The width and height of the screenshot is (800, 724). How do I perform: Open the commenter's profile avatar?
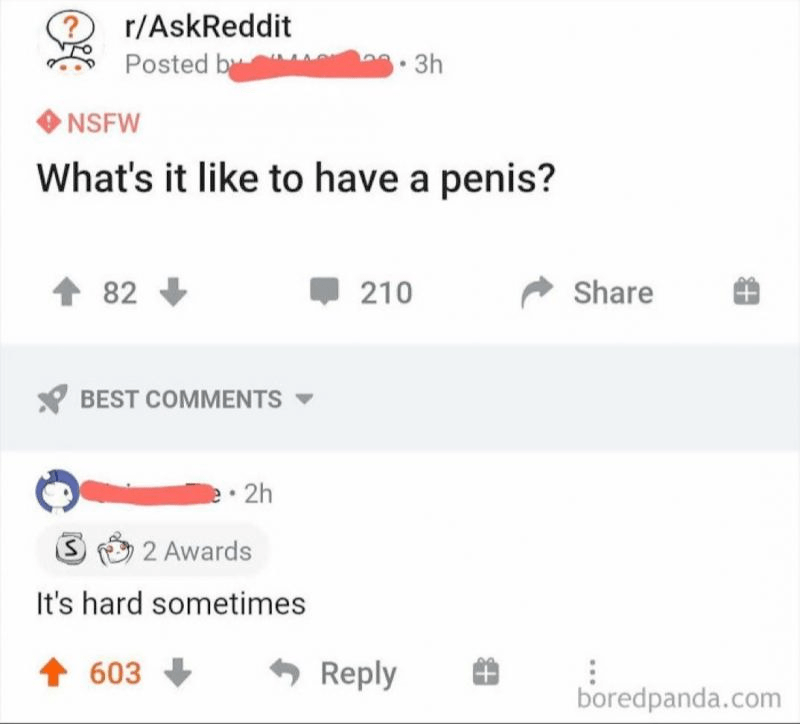tap(57, 491)
